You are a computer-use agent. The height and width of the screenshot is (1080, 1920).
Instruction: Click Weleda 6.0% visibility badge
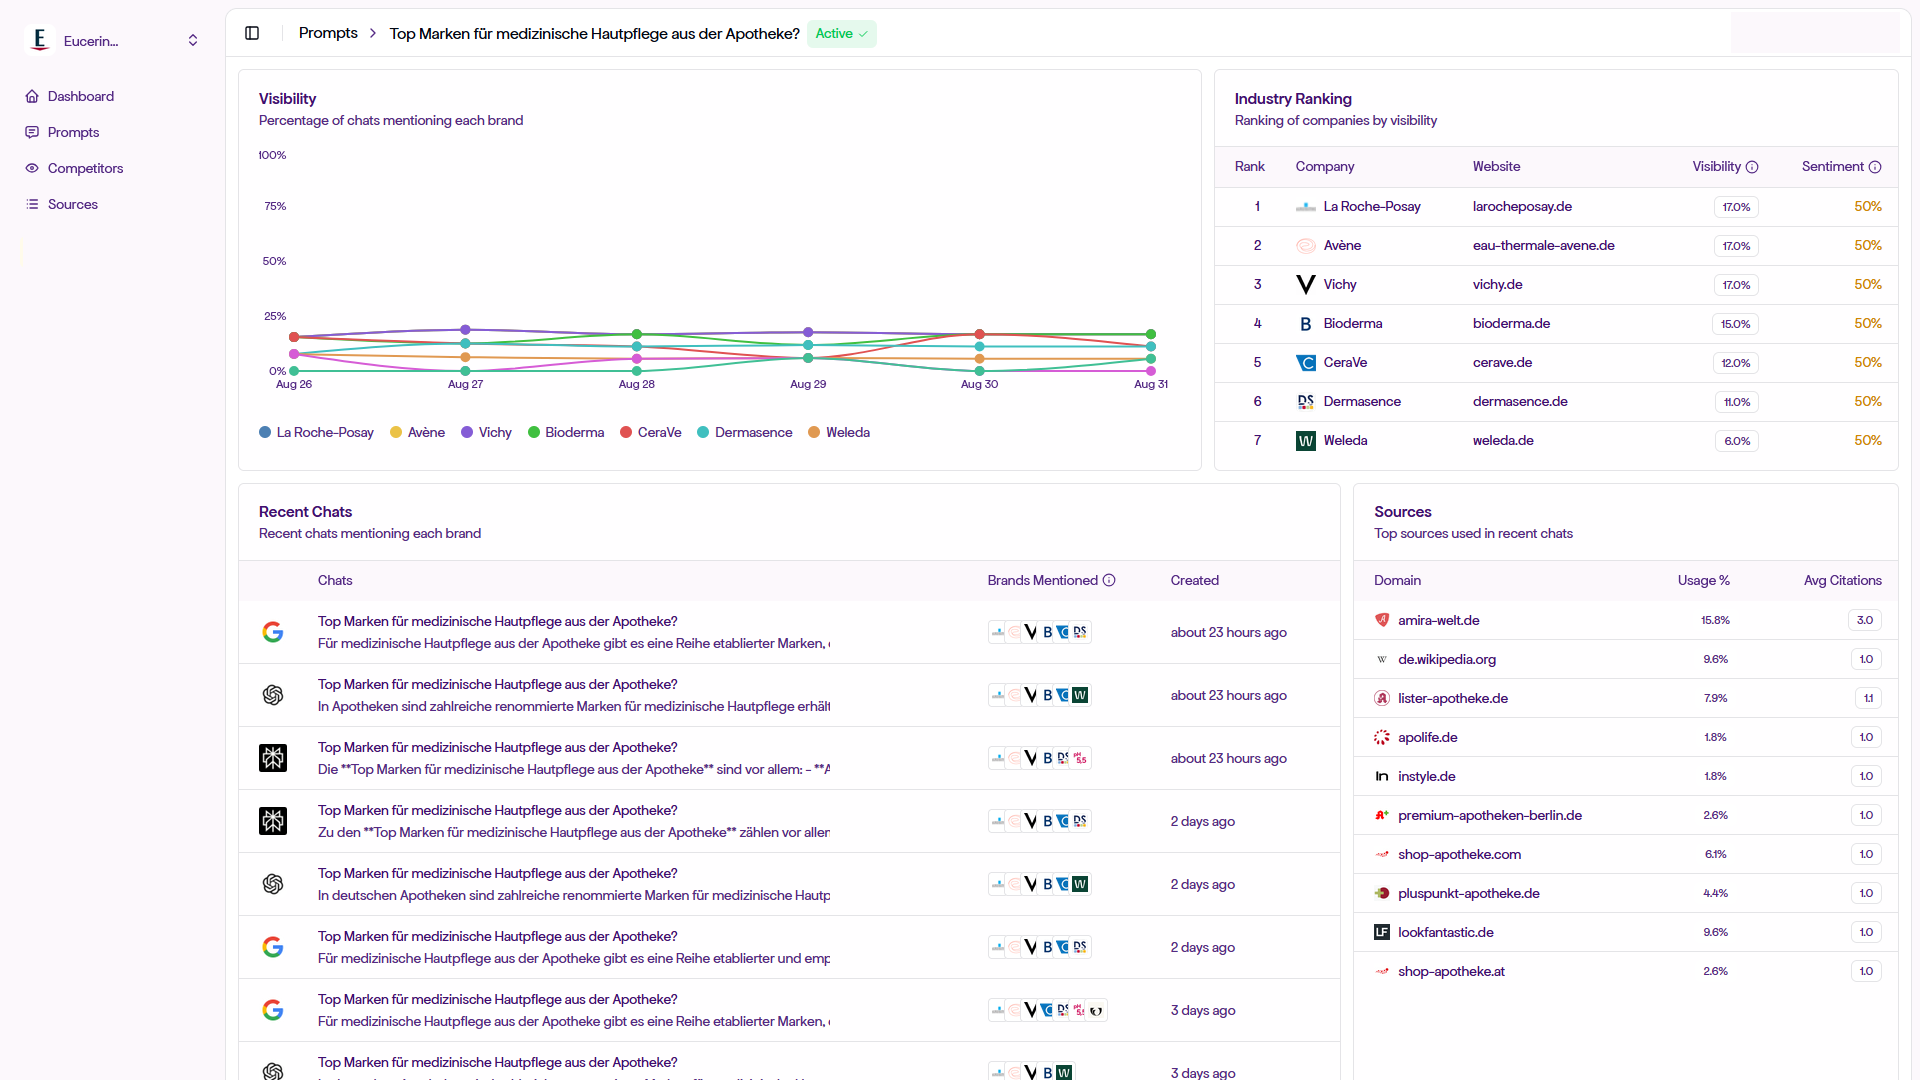tap(1737, 441)
